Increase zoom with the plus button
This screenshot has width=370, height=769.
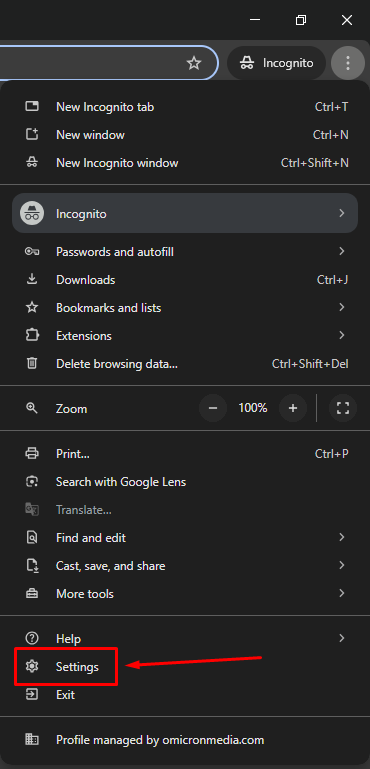[x=293, y=408]
